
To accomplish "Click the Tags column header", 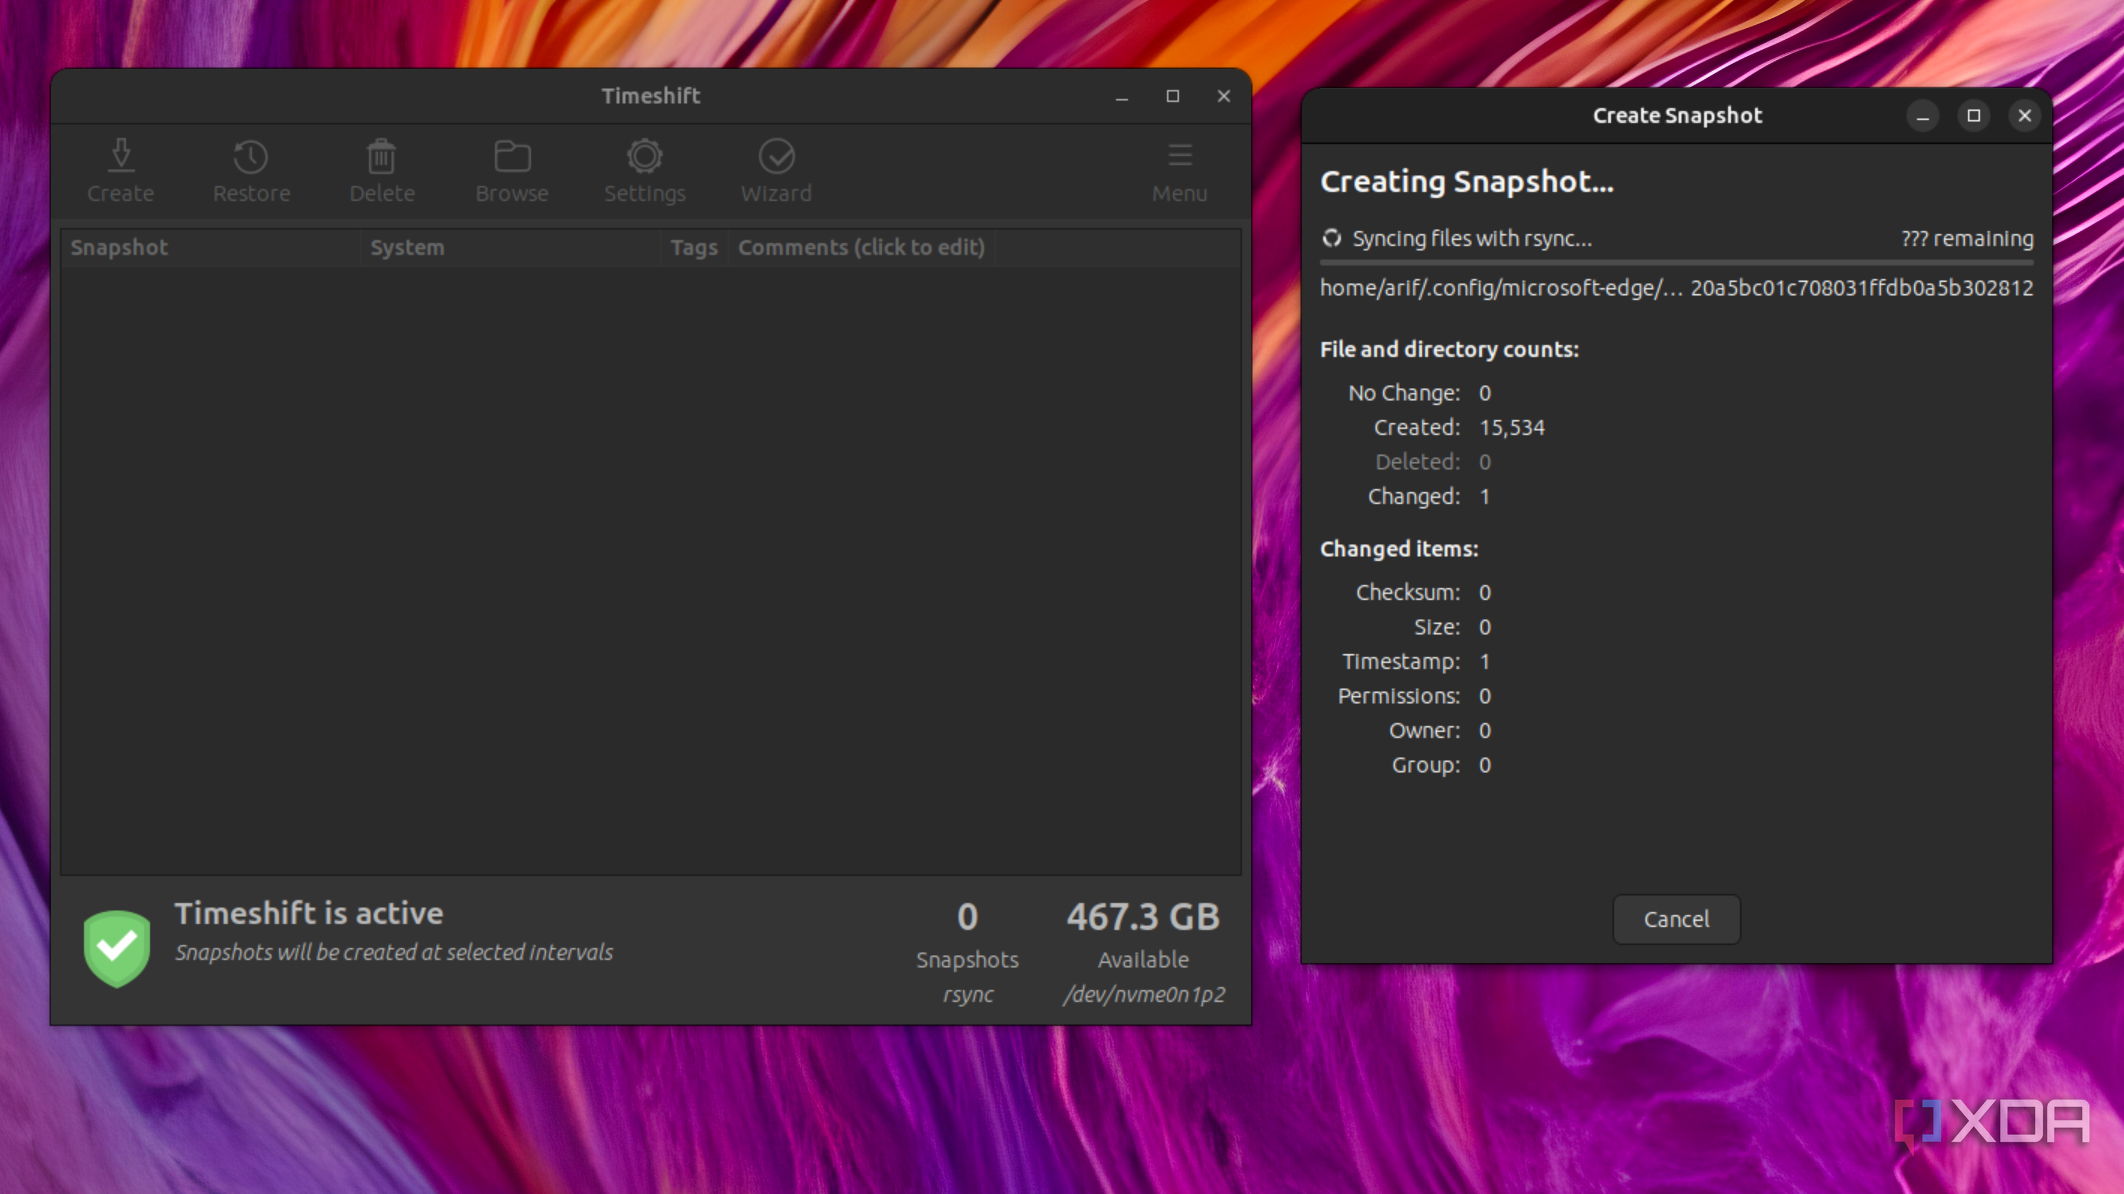I will coord(694,247).
